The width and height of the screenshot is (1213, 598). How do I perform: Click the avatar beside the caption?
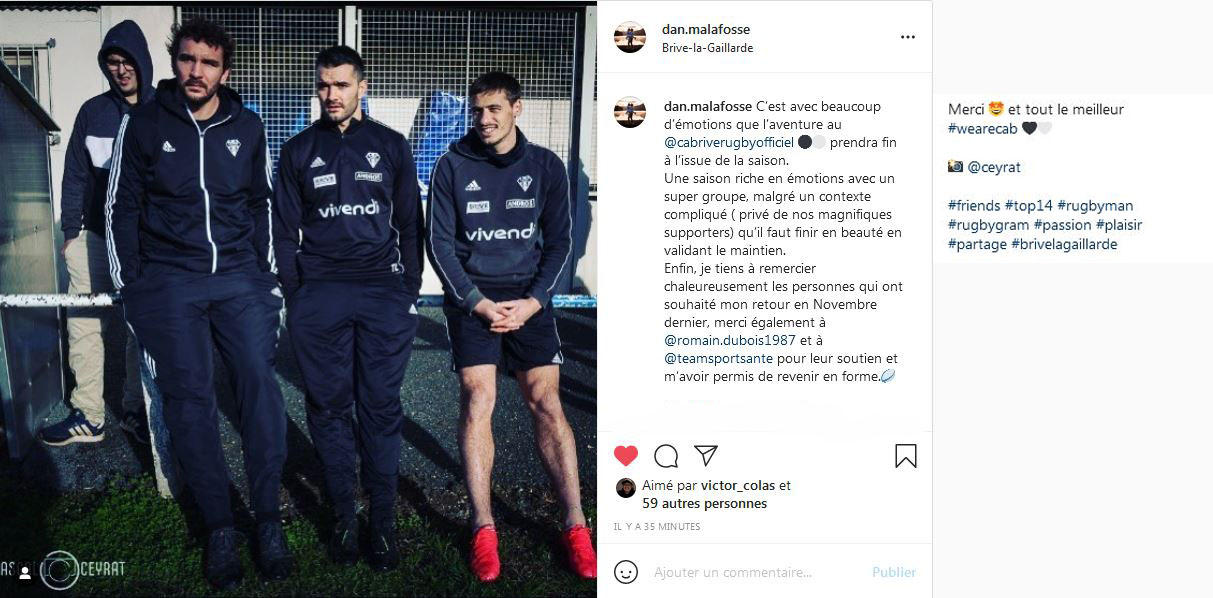630,112
